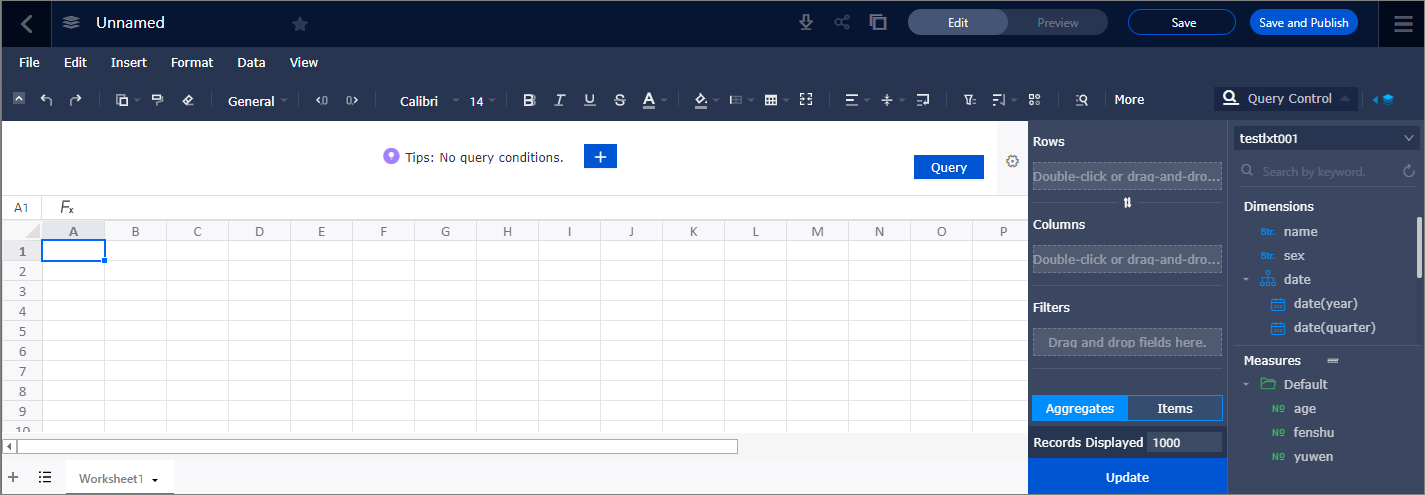Click the star favorite icon next to Unnamed
1425x495 pixels.
coord(300,23)
